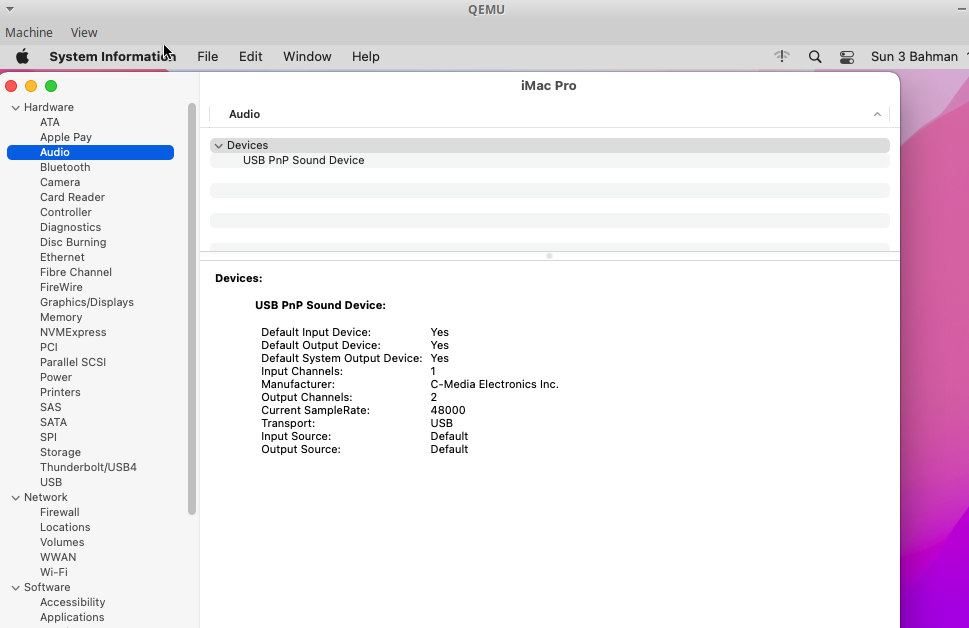Click the Spotlight search magnifier icon
Screen dimensions: 969x628
[x=815, y=57]
